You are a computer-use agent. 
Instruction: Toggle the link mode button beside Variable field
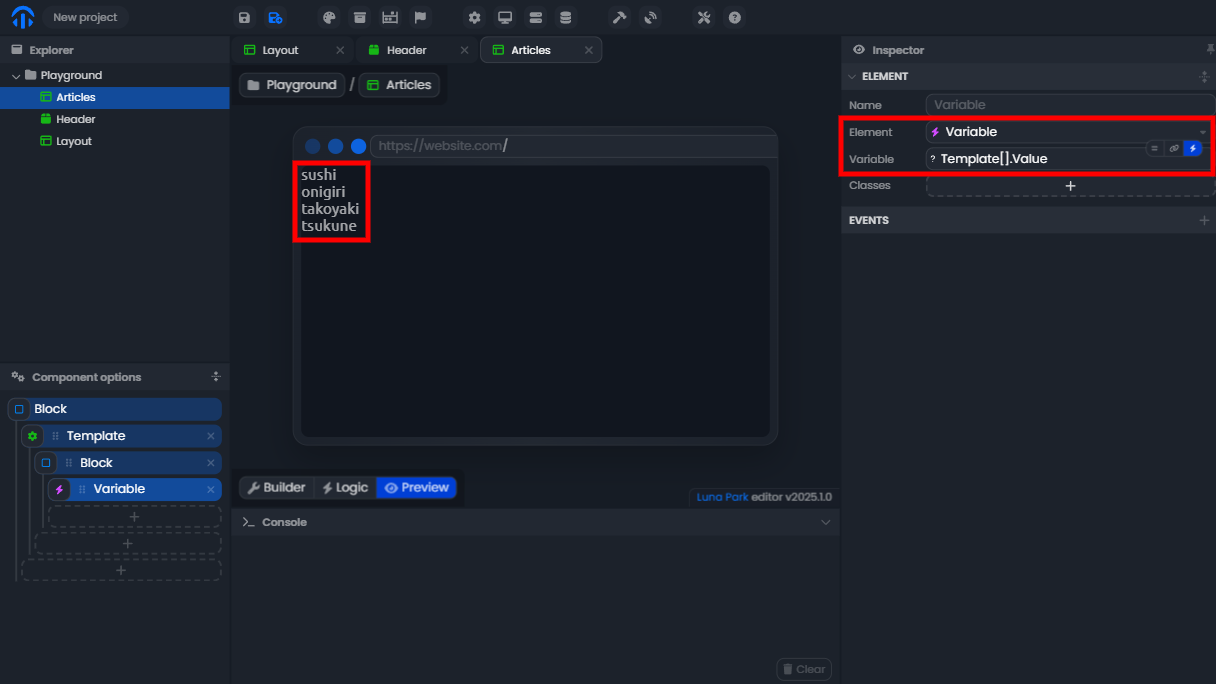coord(1174,148)
